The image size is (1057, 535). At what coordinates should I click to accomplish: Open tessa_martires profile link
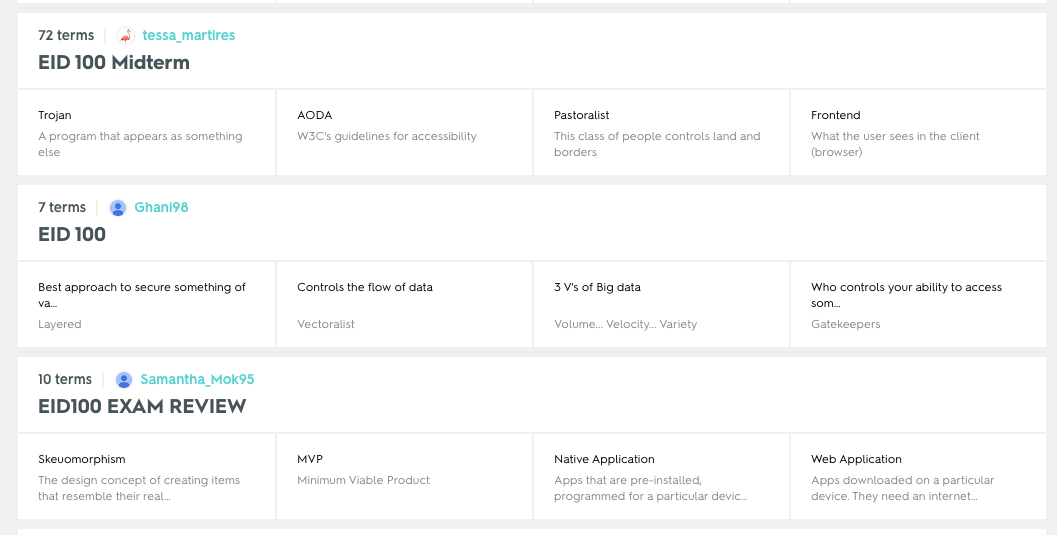[x=189, y=36]
